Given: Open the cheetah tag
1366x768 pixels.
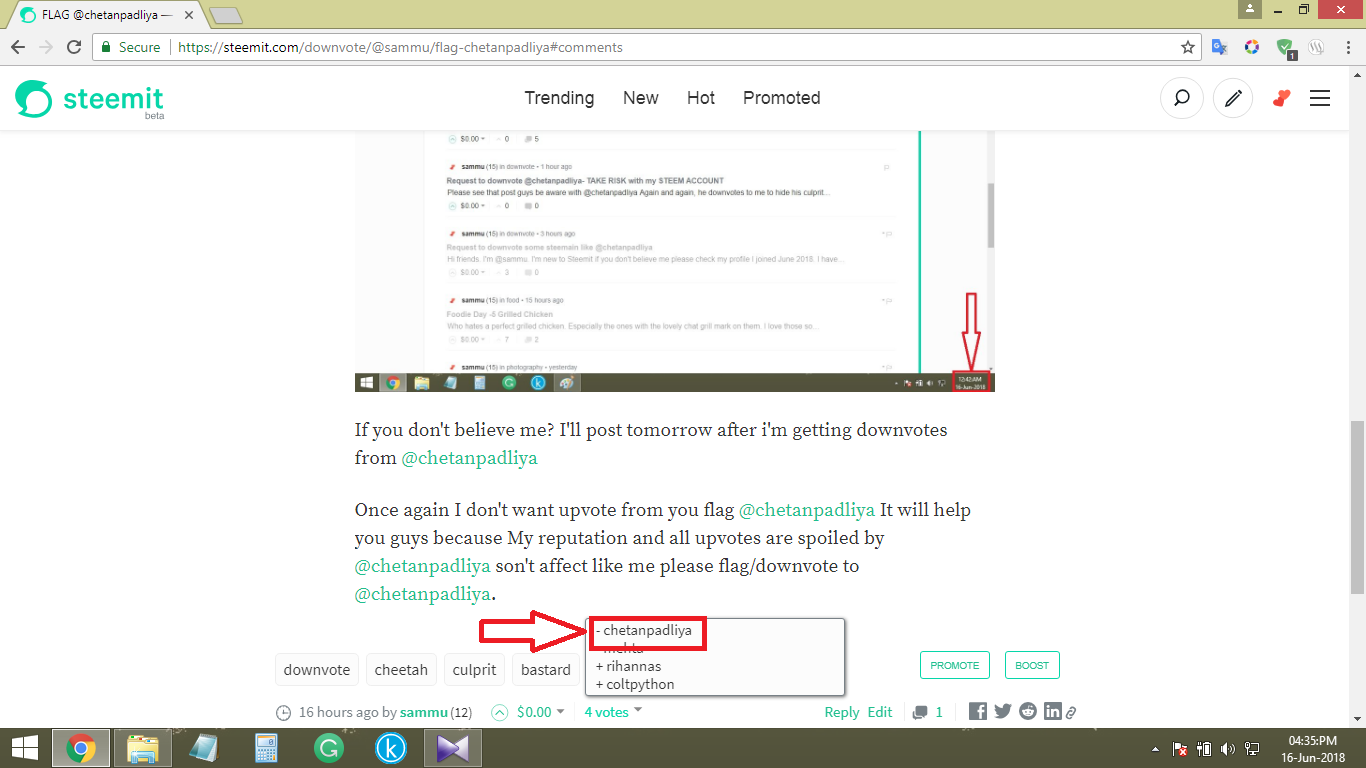Looking at the screenshot, I should [401, 669].
